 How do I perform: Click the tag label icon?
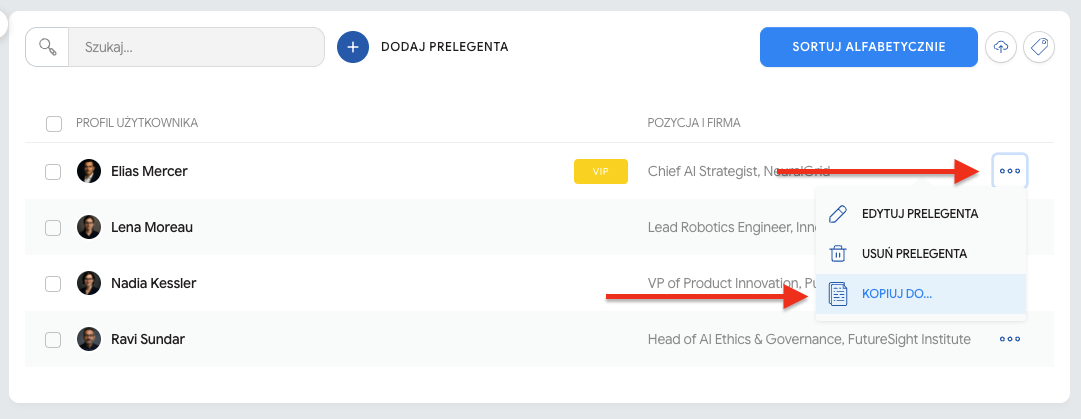click(1039, 47)
